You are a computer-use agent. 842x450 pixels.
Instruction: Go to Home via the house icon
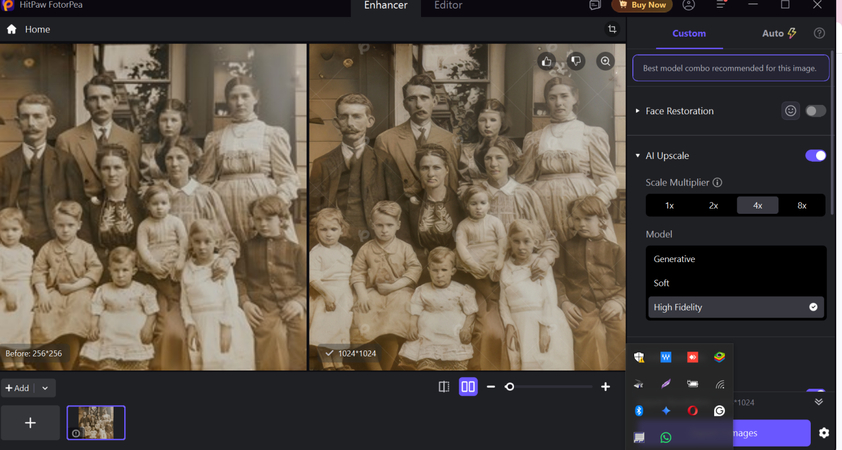coord(11,30)
